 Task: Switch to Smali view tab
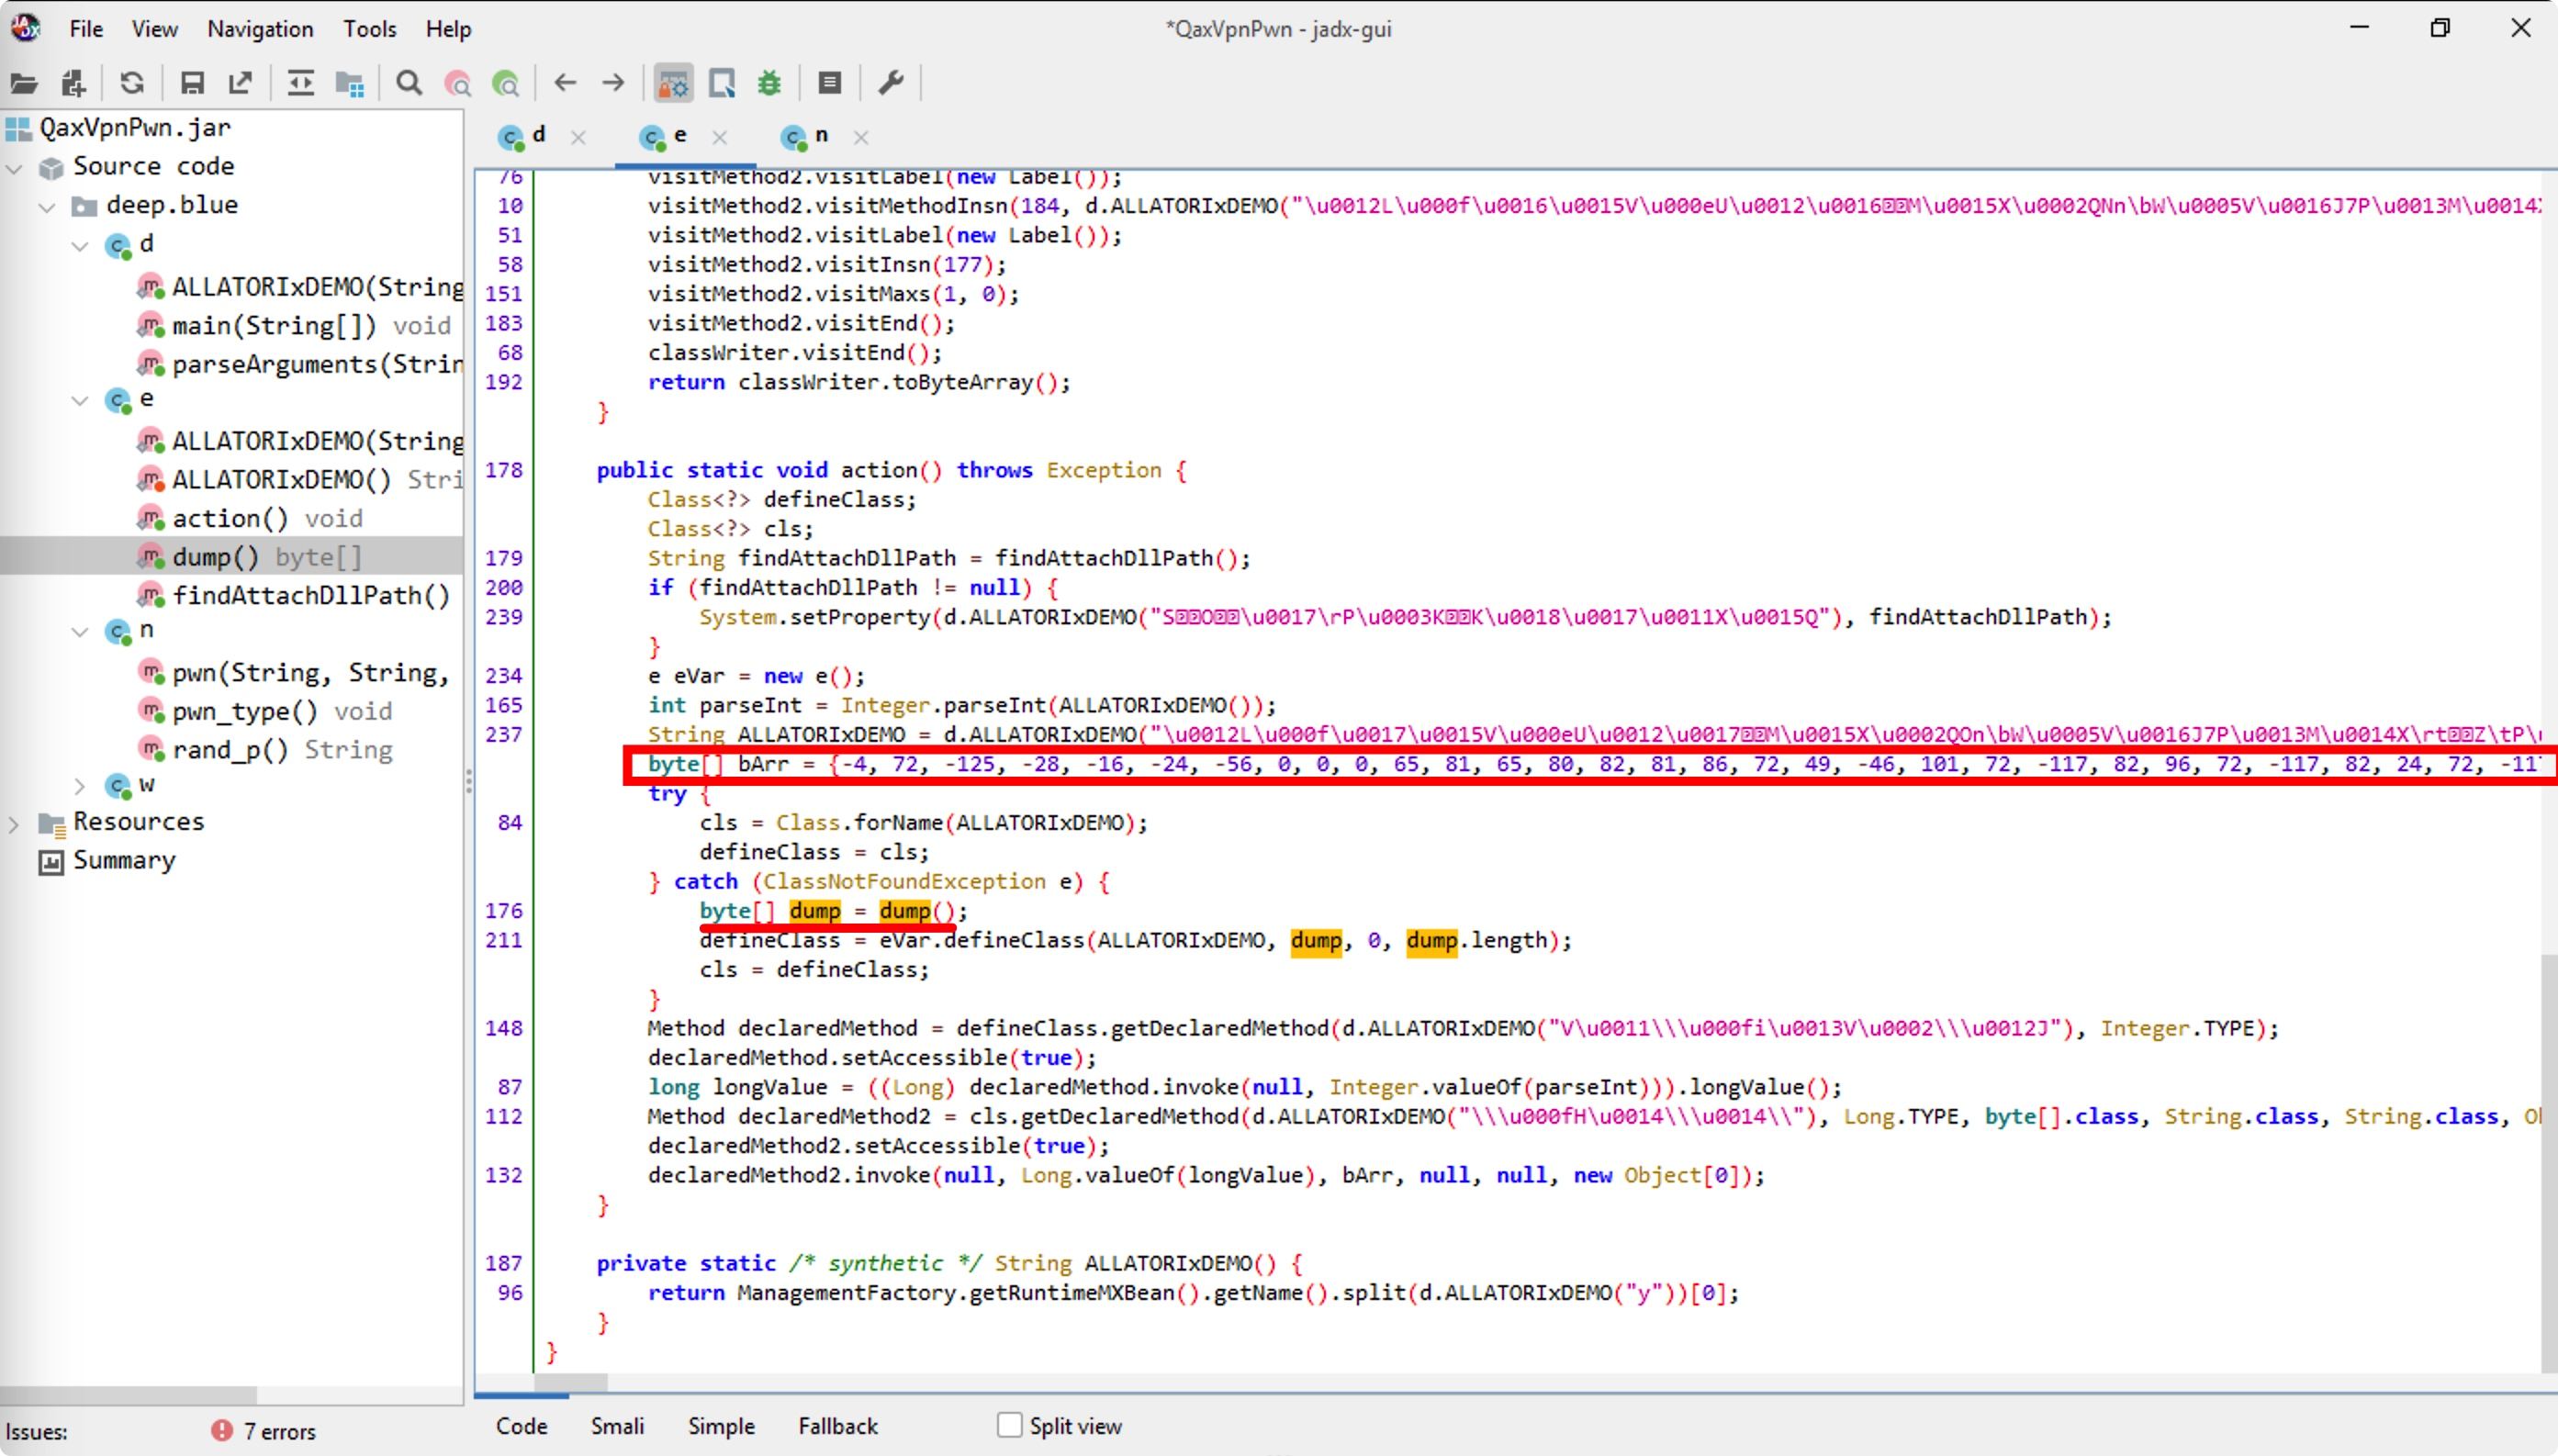coord(617,1426)
